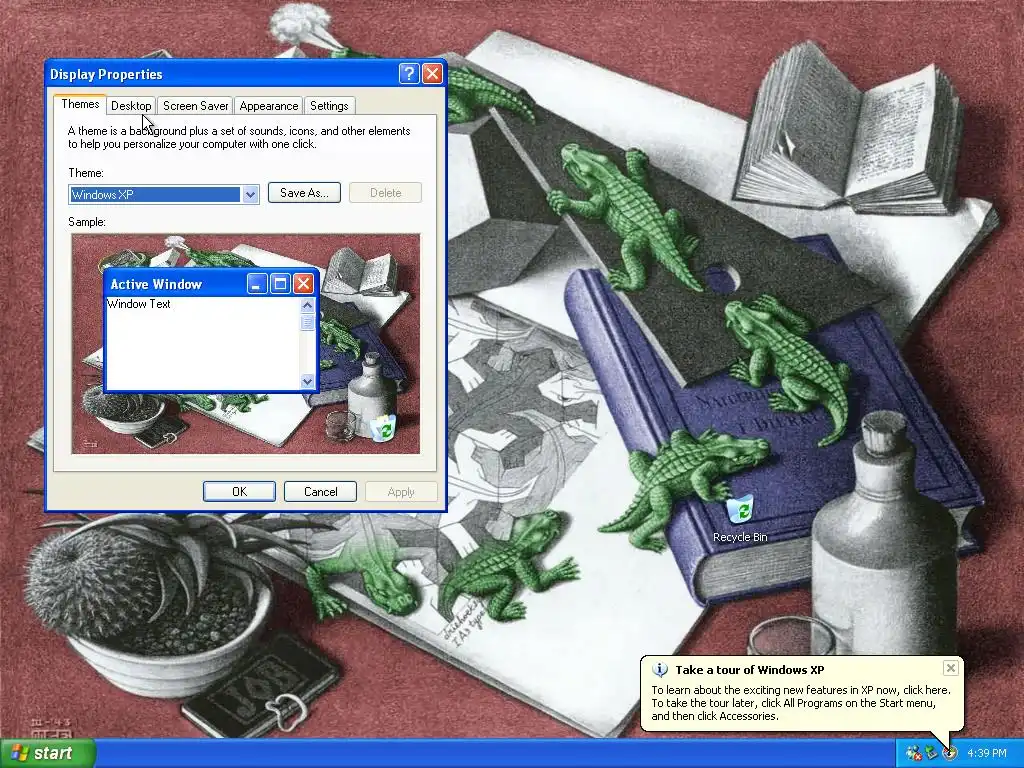Select the Recycle Bin desktop icon

point(740,519)
